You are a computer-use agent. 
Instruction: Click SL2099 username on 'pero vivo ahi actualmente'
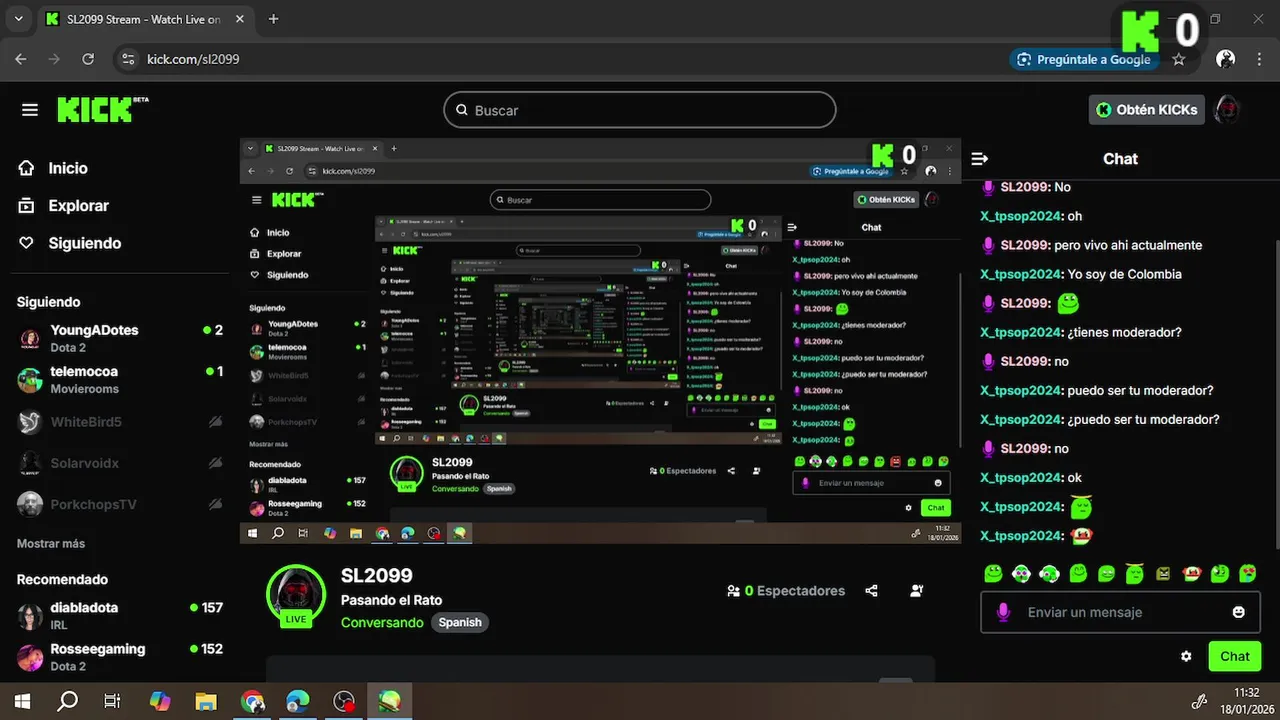point(1025,245)
